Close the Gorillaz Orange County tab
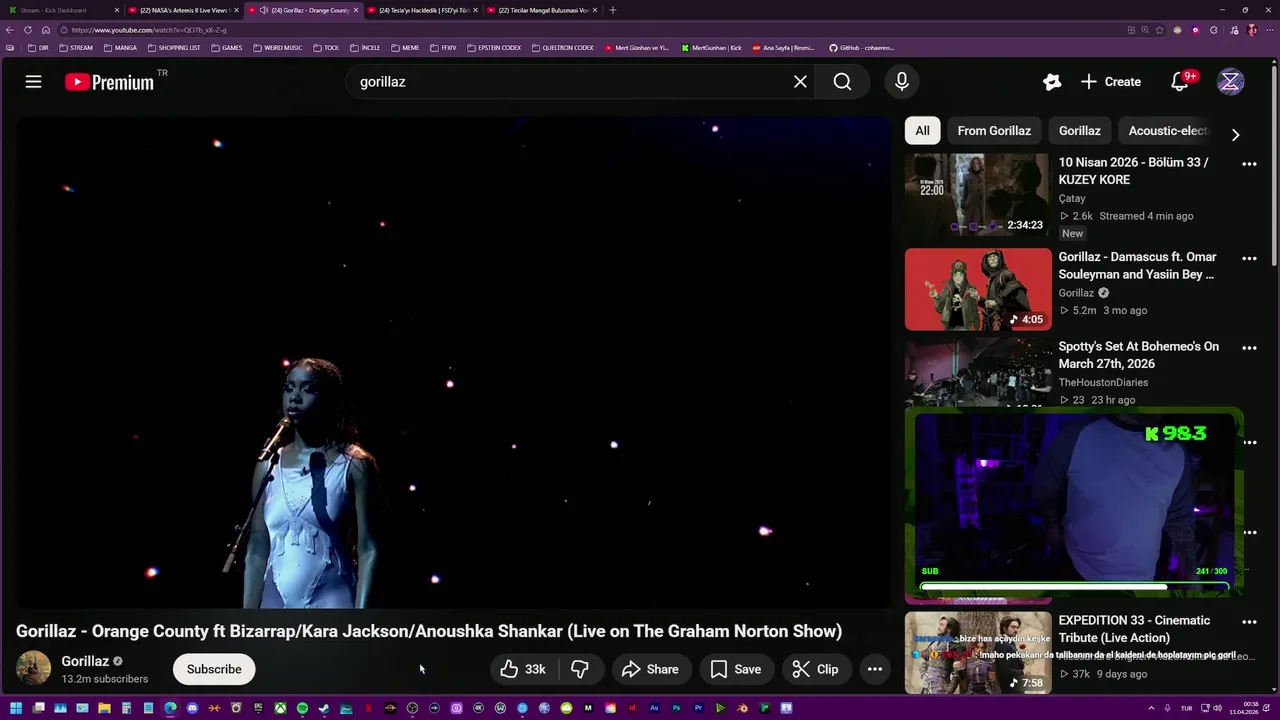 (355, 10)
